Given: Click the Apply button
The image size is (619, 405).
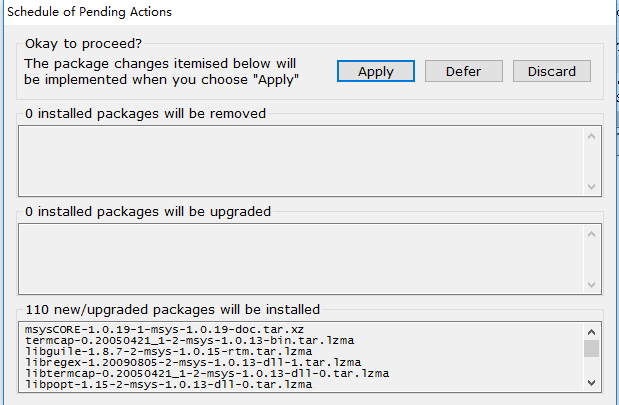Looking at the screenshot, I should (375, 71).
